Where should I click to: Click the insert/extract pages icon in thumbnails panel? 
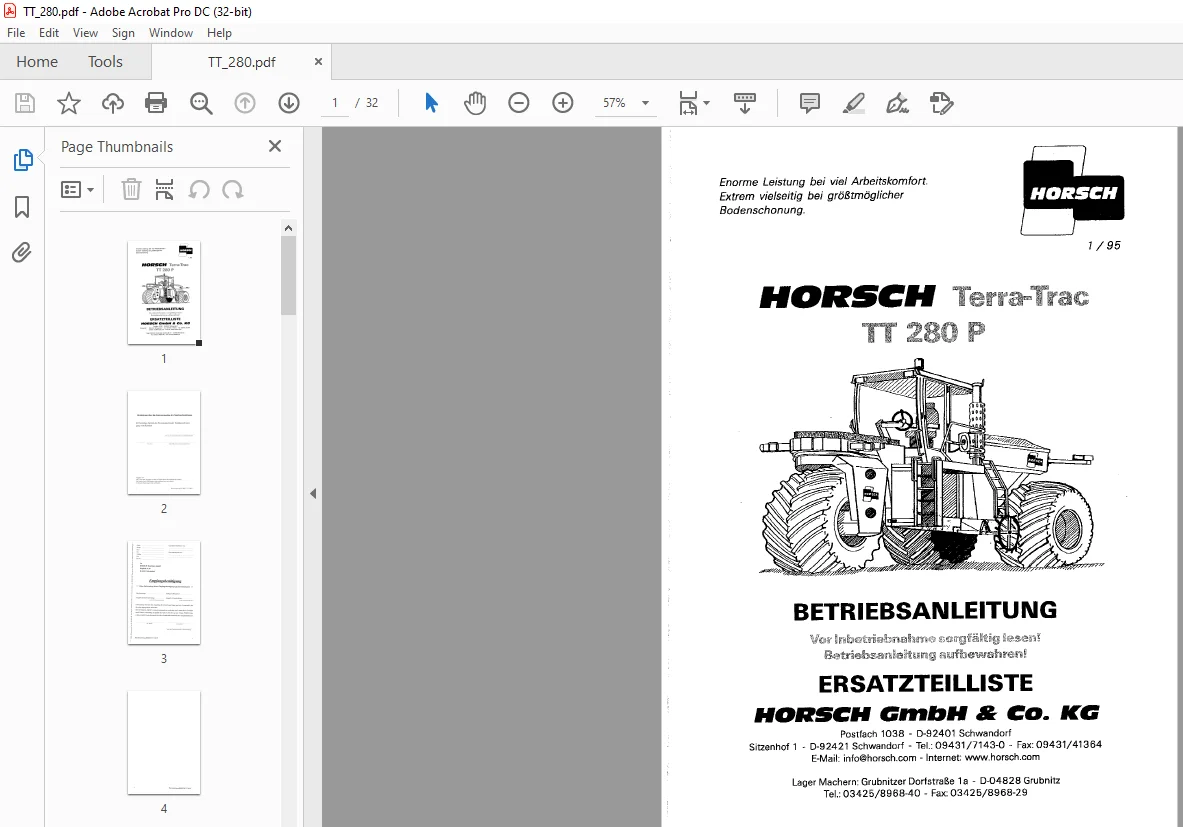coord(164,189)
